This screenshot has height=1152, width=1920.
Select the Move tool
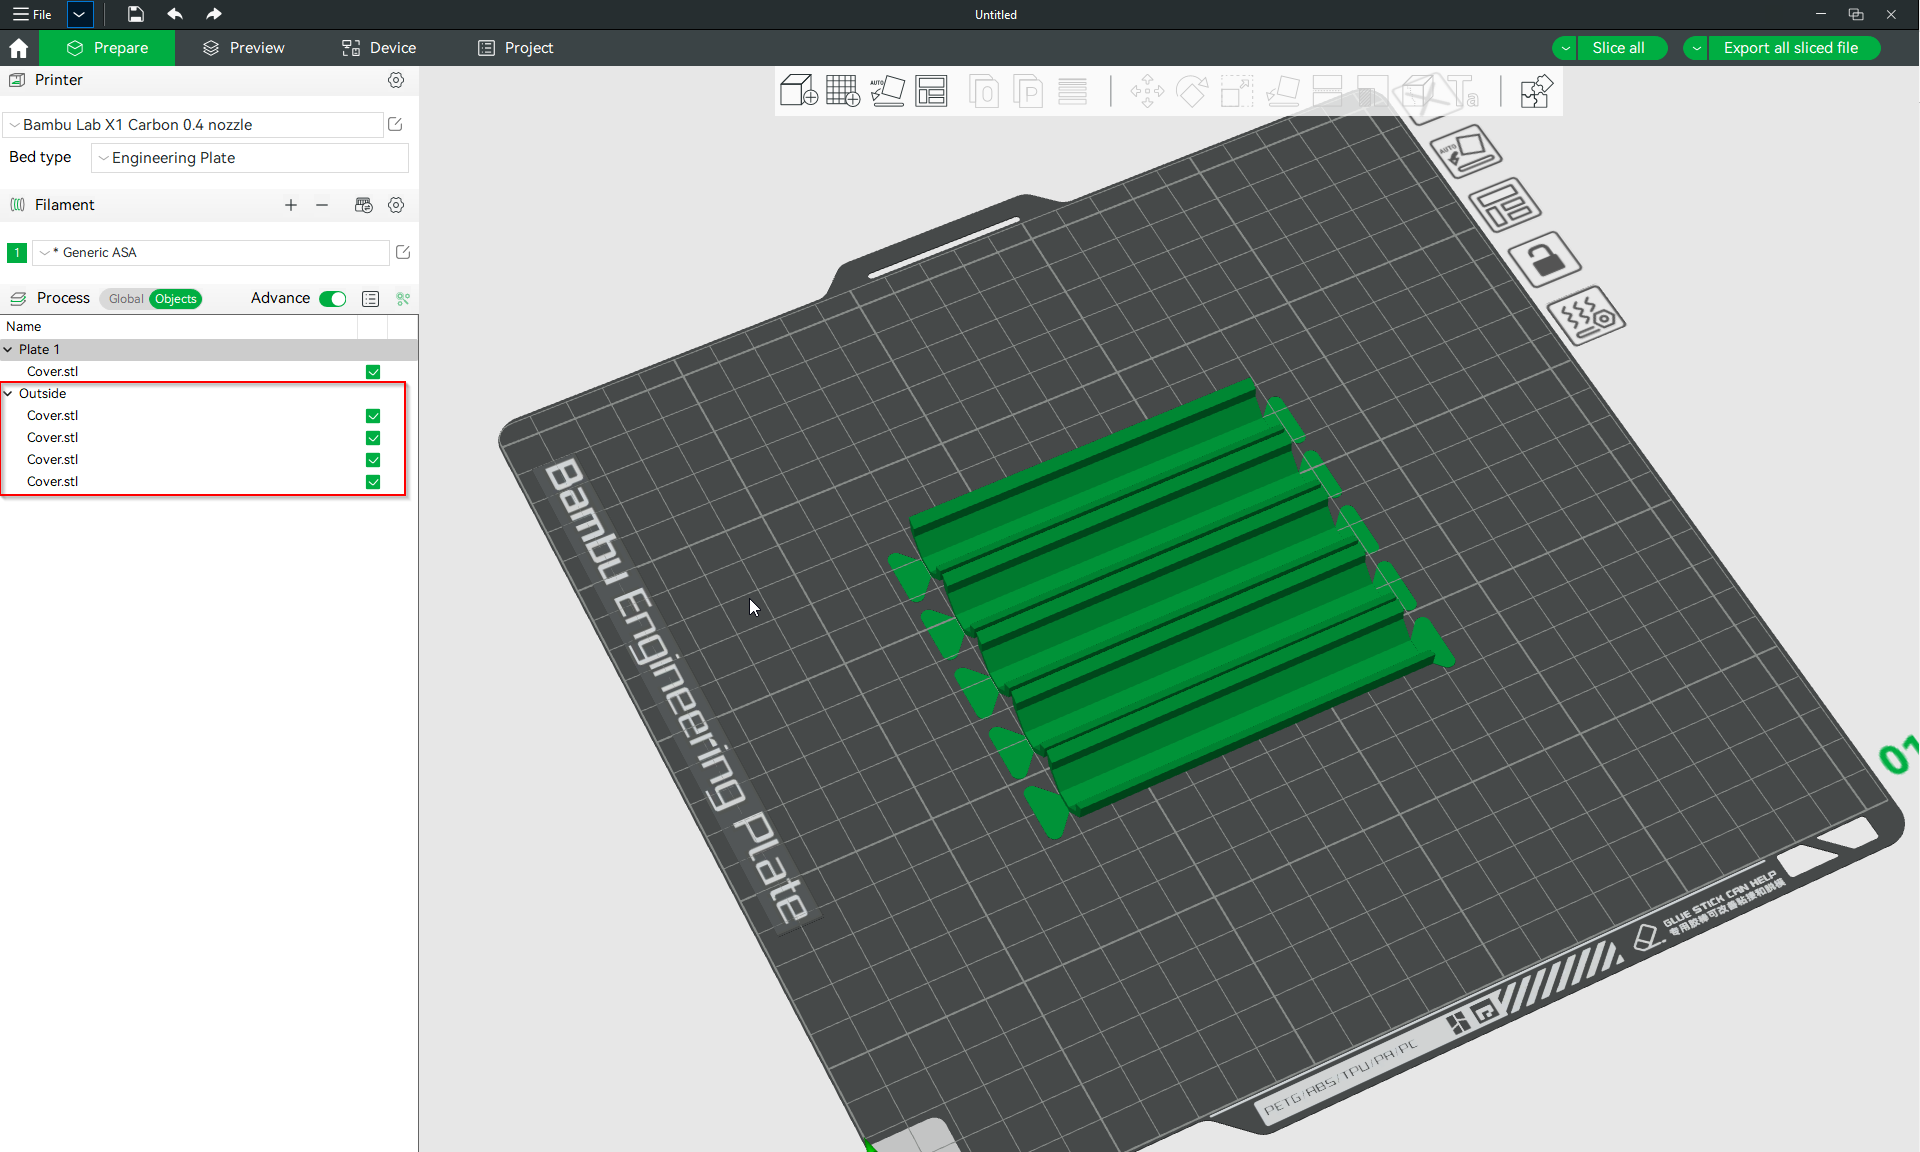1146,91
